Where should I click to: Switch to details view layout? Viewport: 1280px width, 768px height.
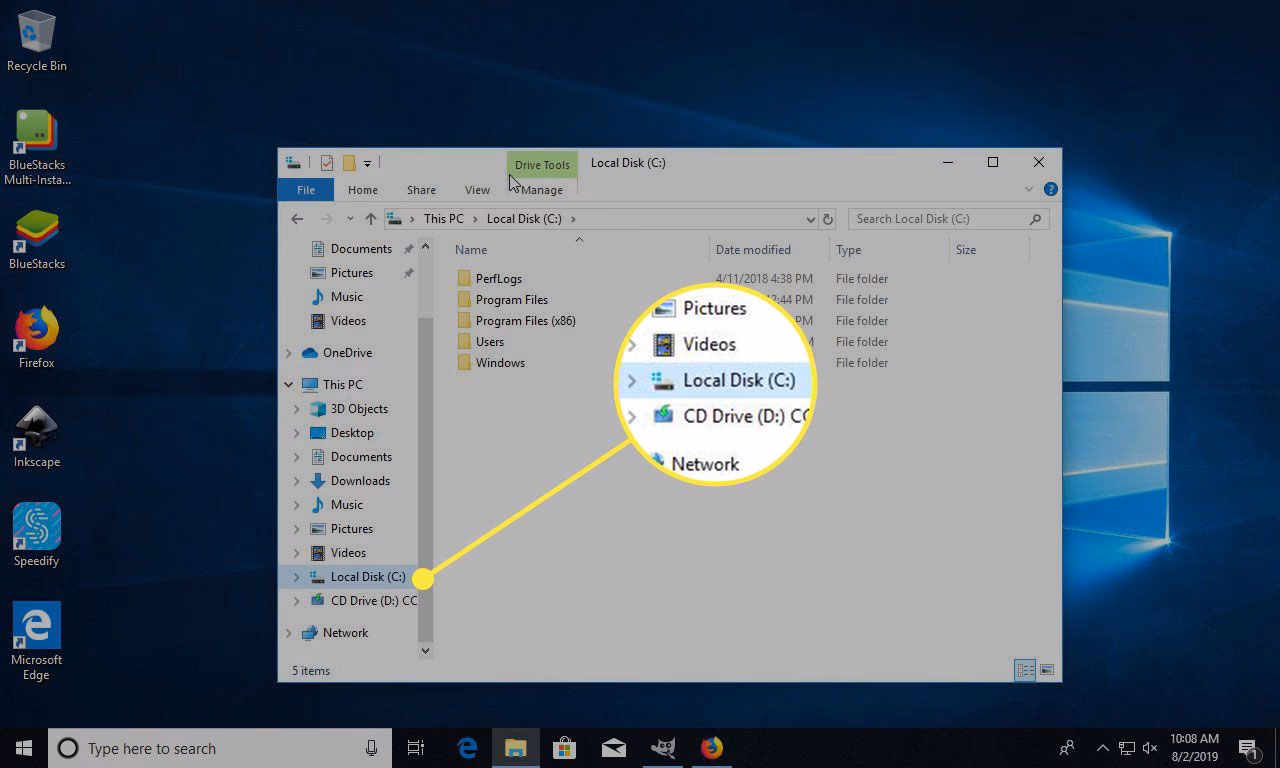pyautogui.click(x=1024, y=670)
